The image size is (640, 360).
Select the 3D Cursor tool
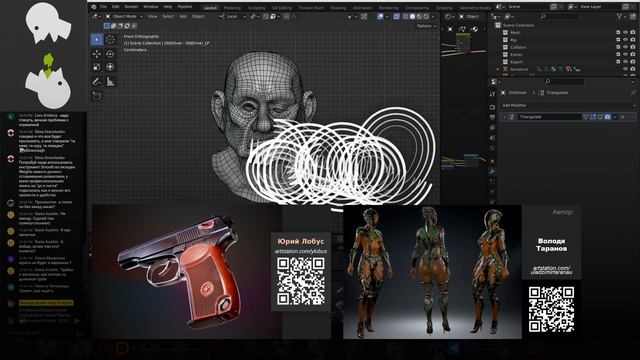coord(110,40)
